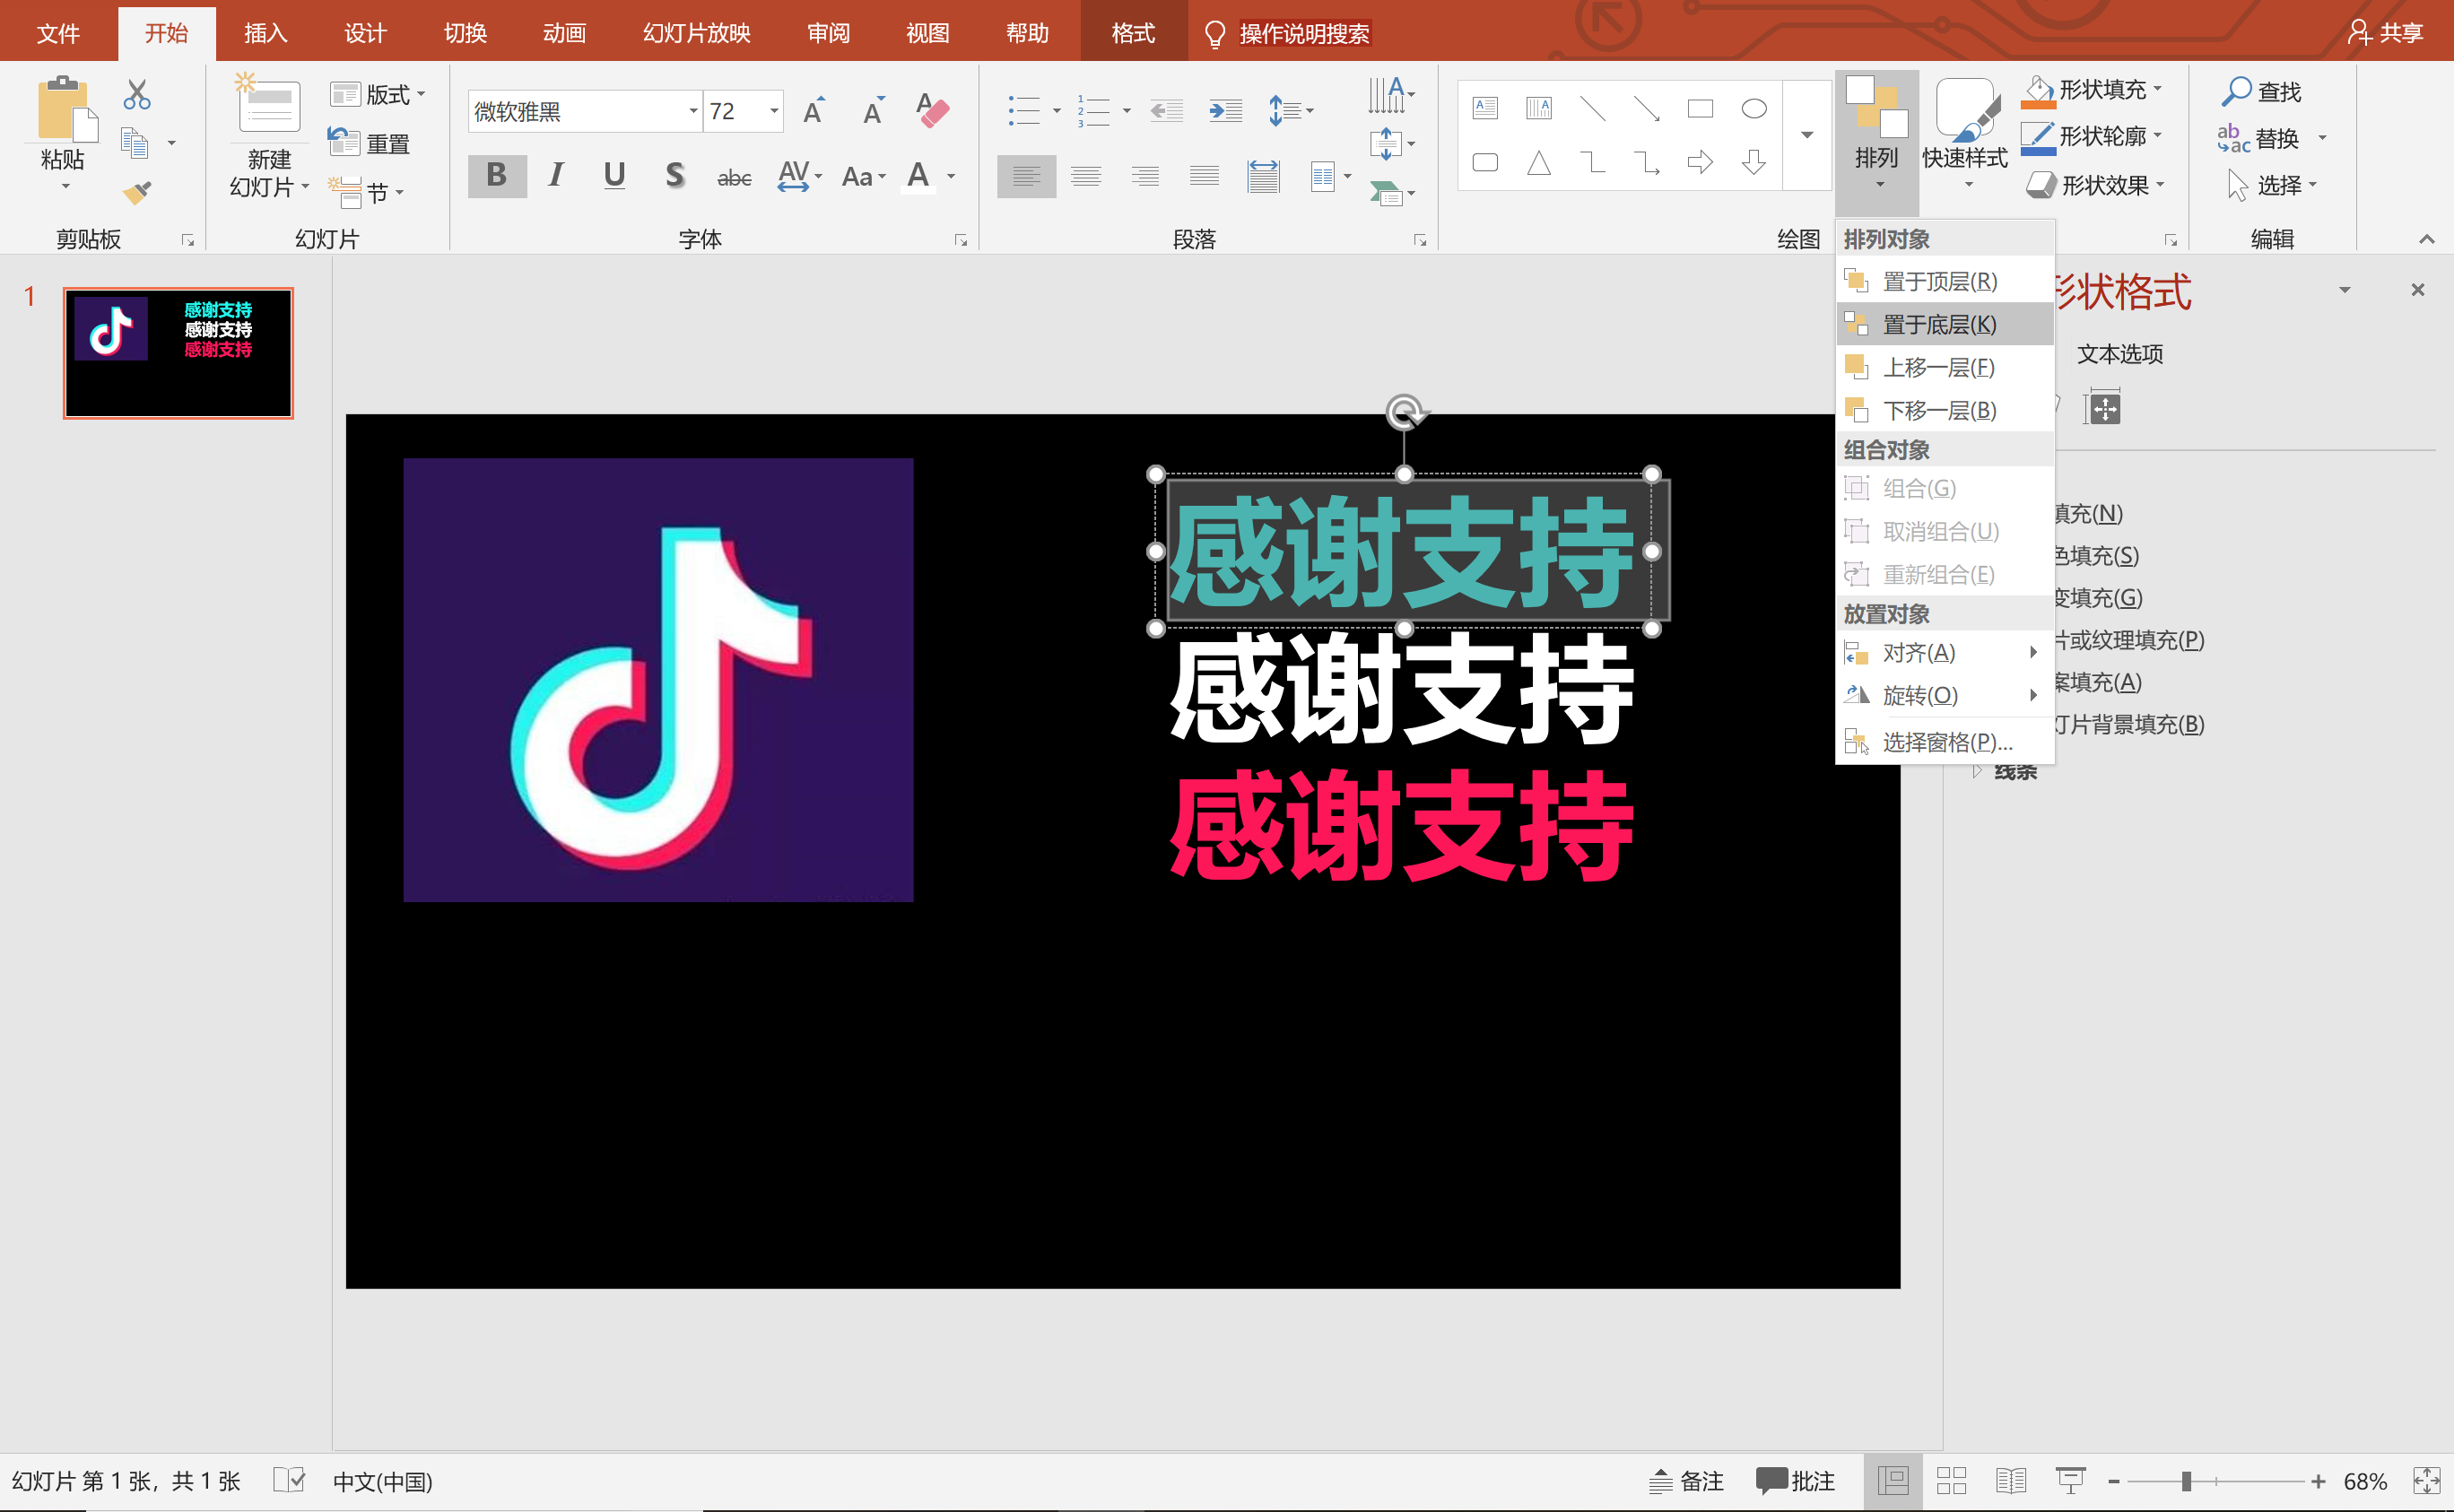Toggle Center alignment button
Image resolution: width=2454 pixels, height=1512 pixels.
[1086, 177]
